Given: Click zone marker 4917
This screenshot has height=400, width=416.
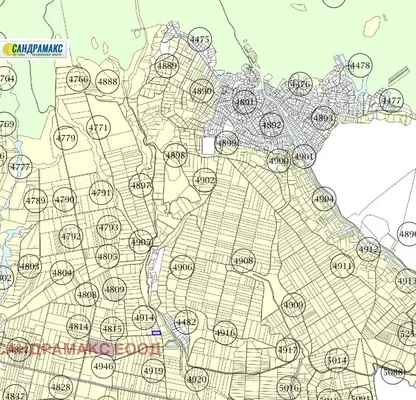Looking at the screenshot, I should 287,350.
